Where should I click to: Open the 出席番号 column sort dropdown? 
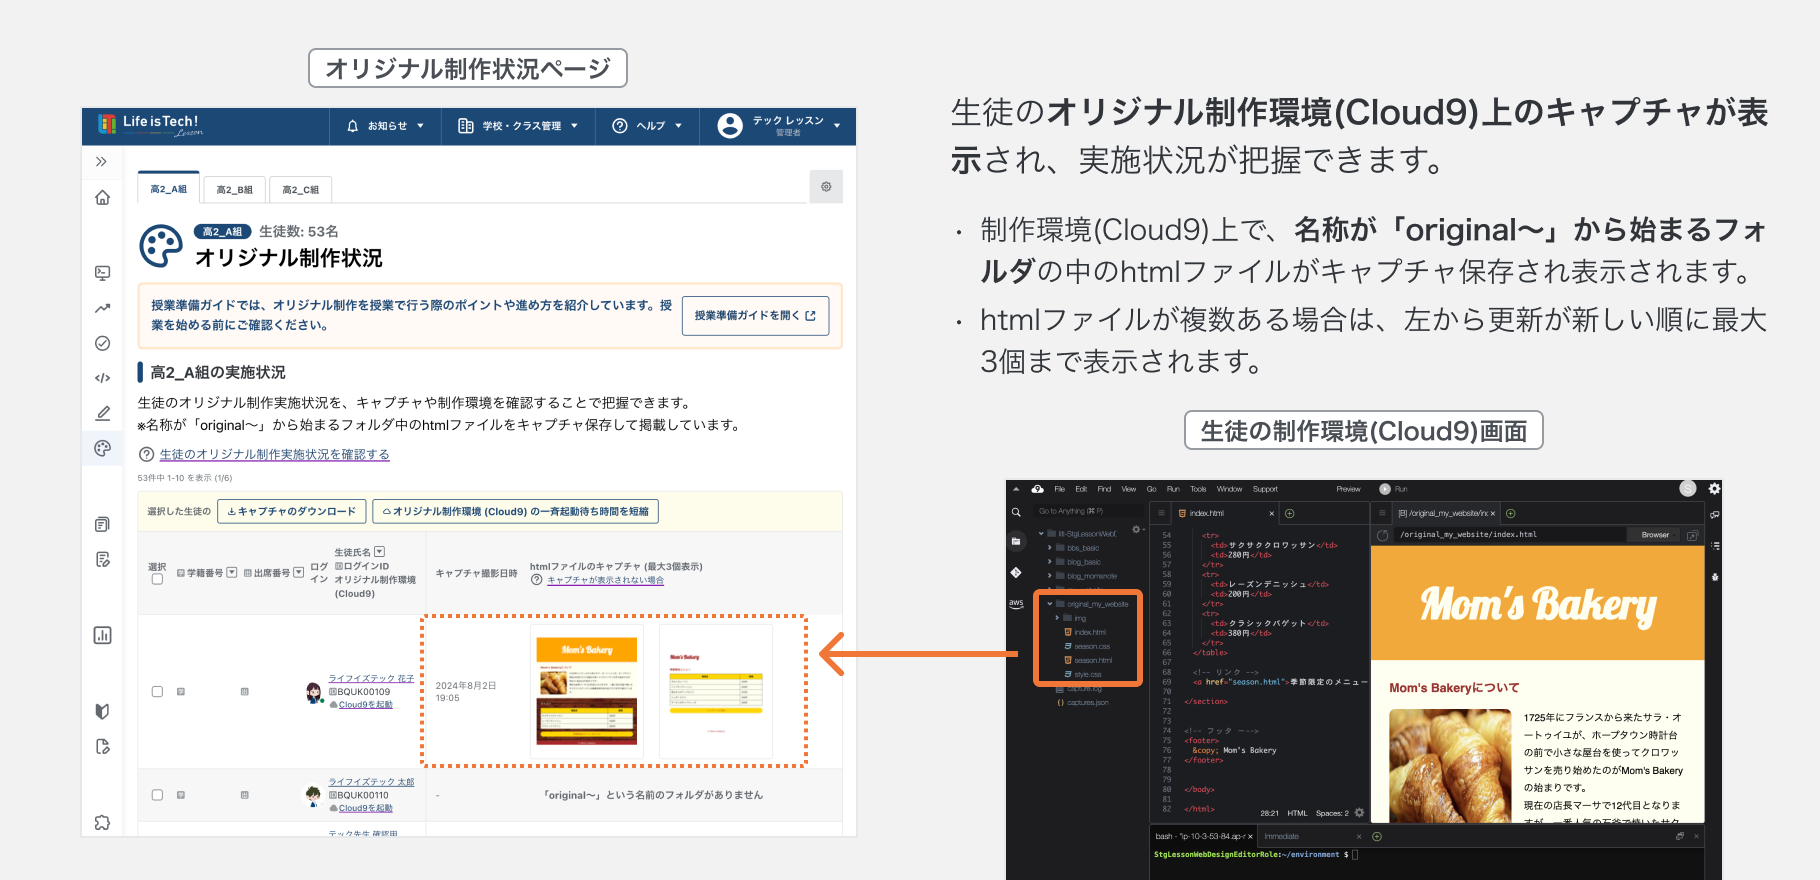click(299, 573)
